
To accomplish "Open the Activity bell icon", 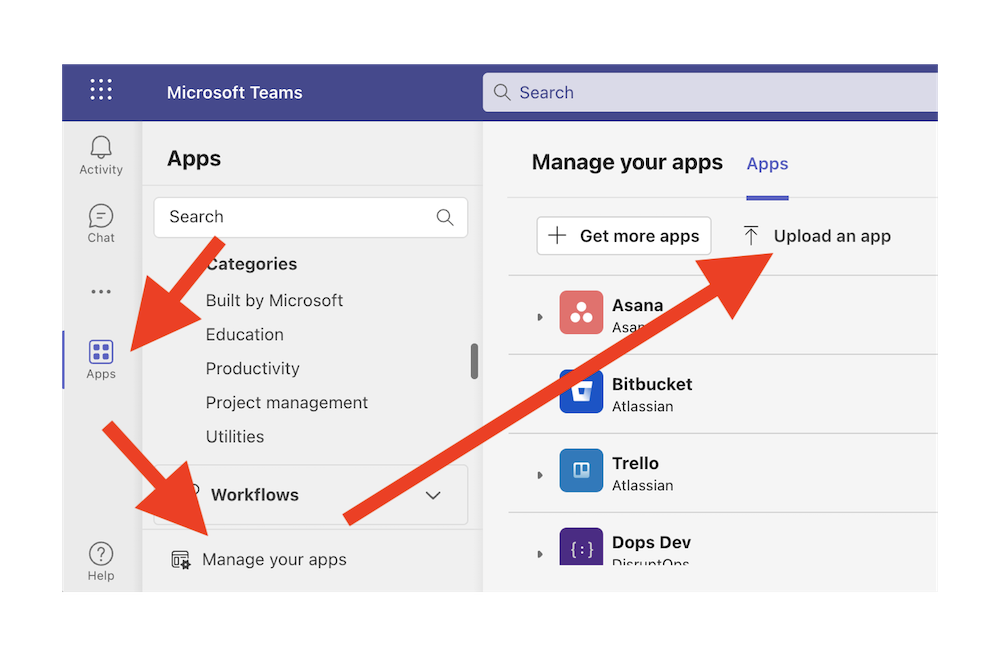I will click(100, 147).
